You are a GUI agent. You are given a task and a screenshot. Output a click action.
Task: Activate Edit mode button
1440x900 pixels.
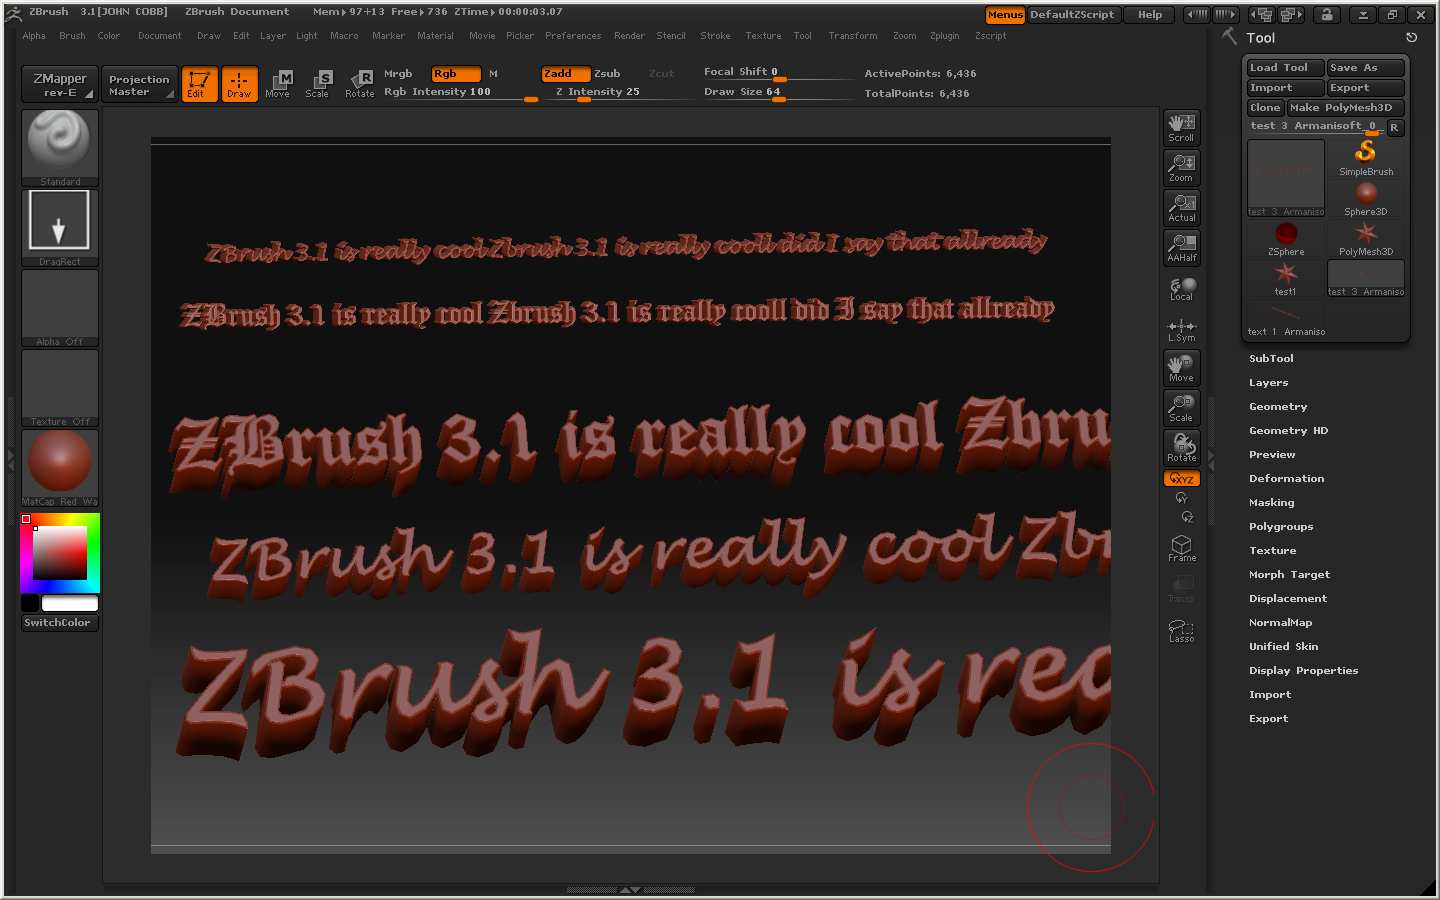click(x=199, y=84)
